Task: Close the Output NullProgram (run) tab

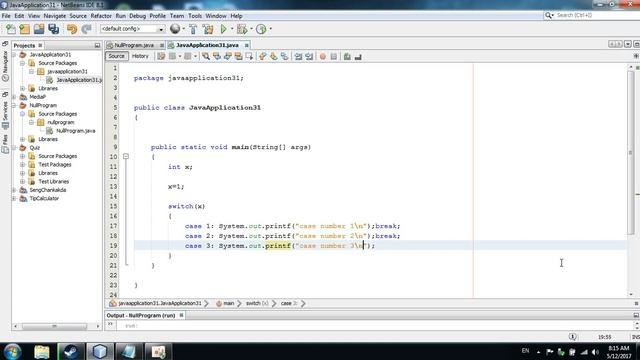Action: [182, 315]
